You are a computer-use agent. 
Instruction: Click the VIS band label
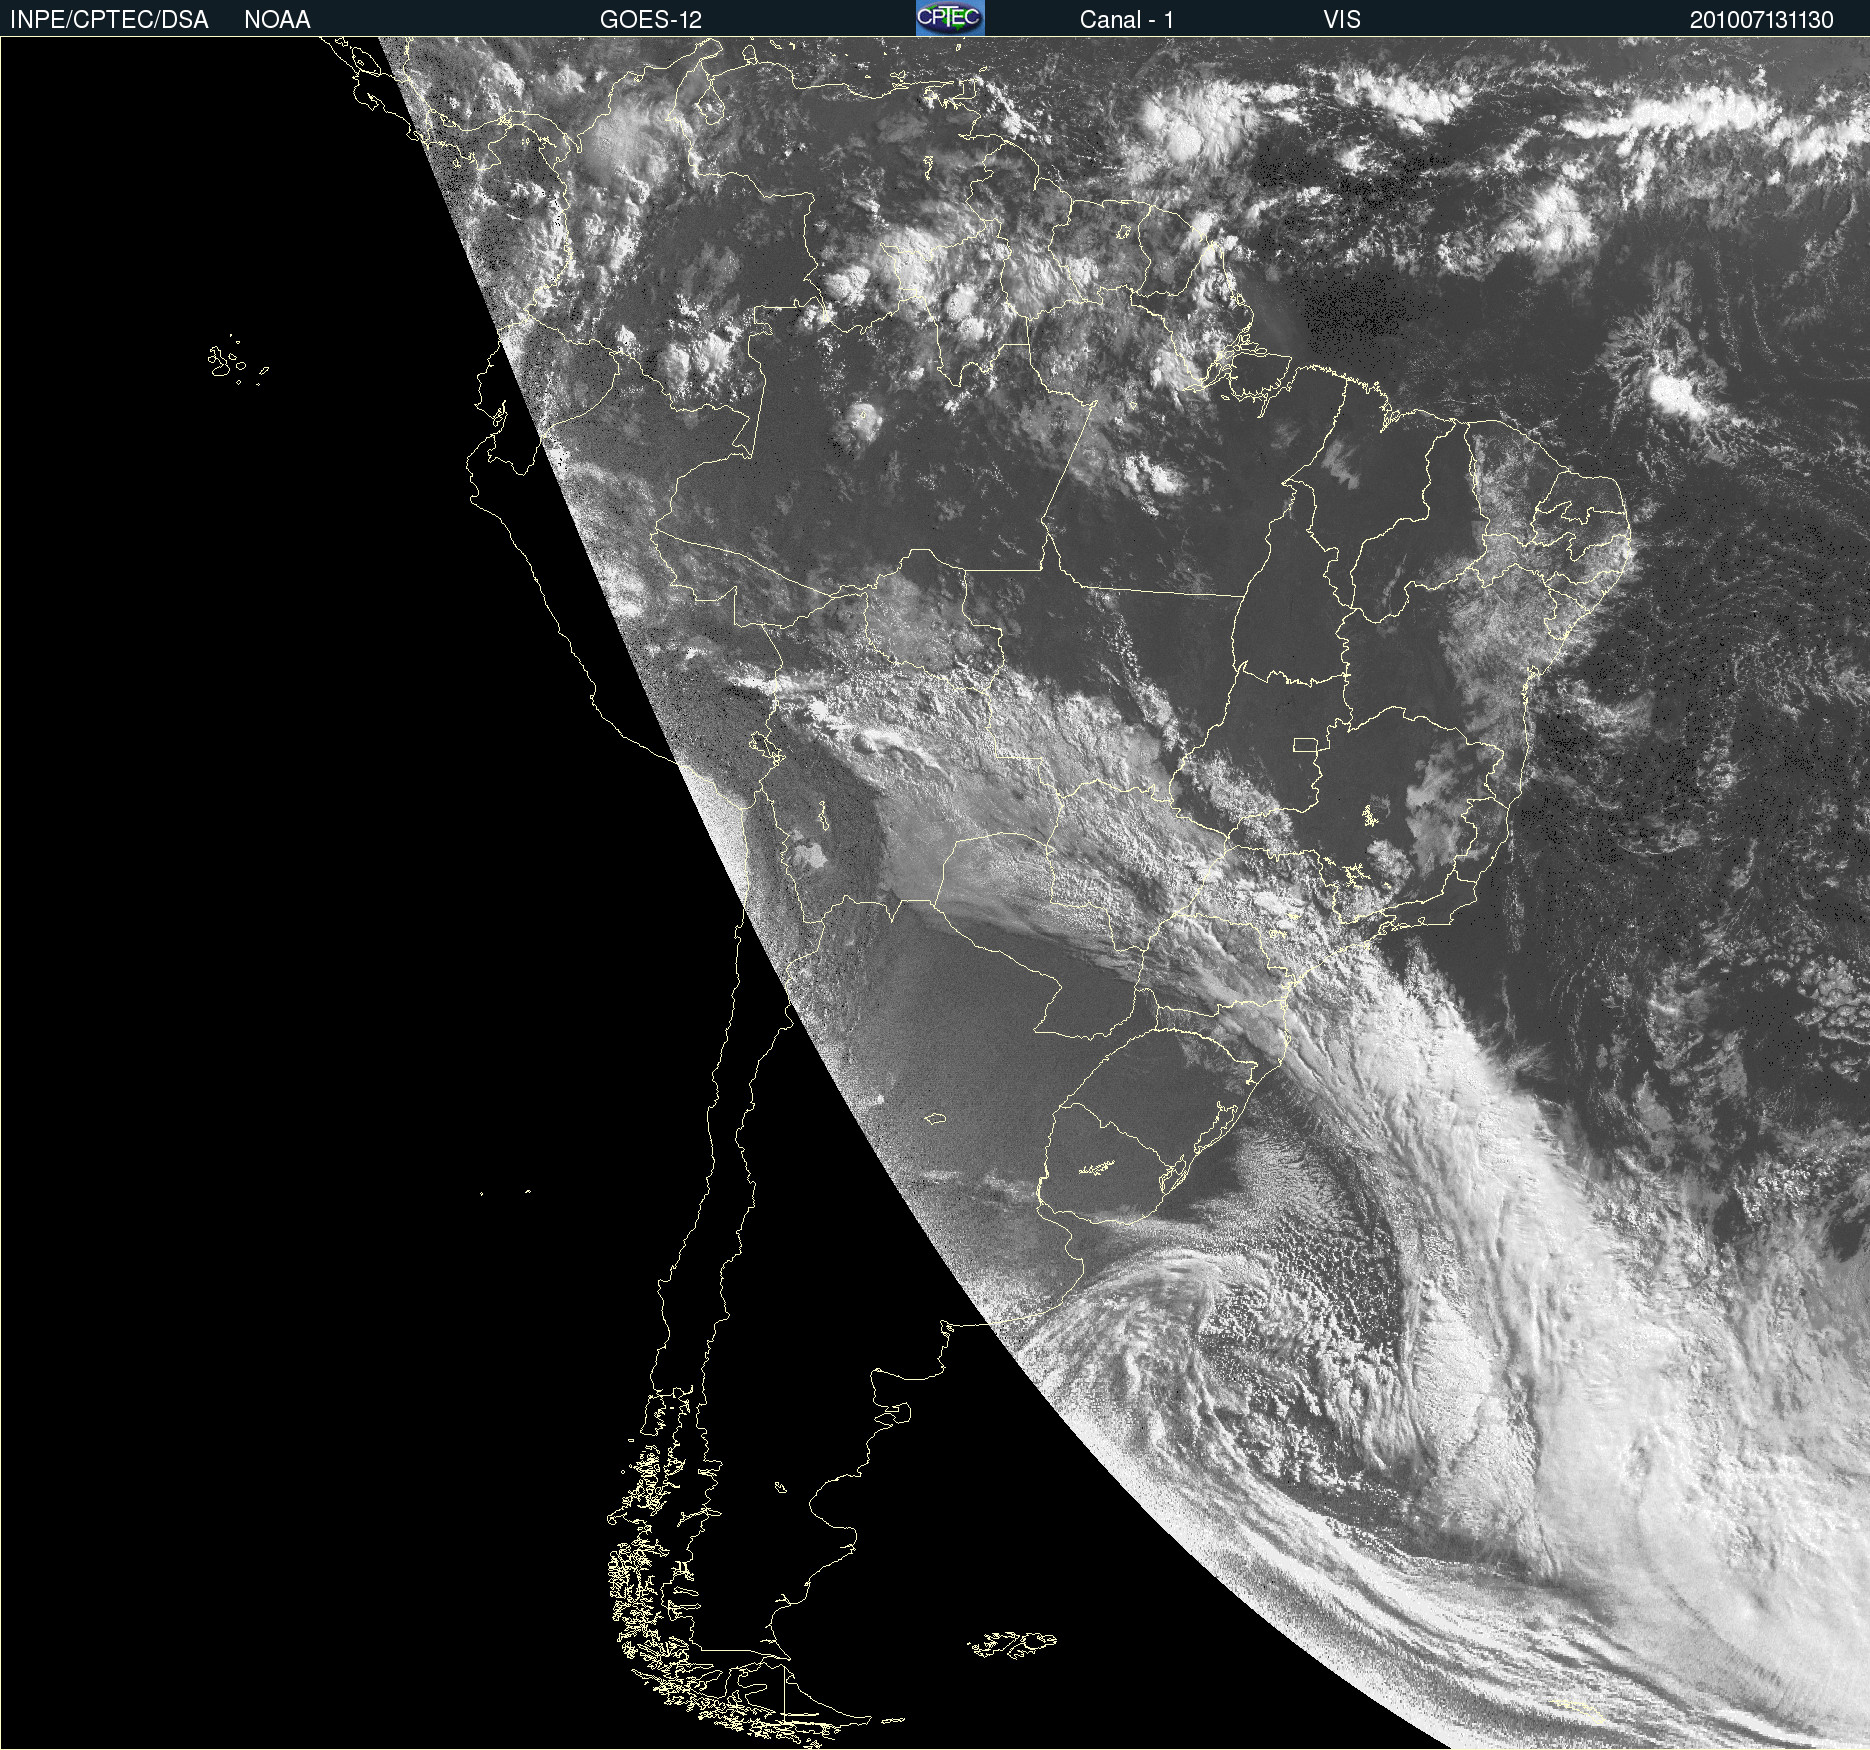(x=1342, y=20)
